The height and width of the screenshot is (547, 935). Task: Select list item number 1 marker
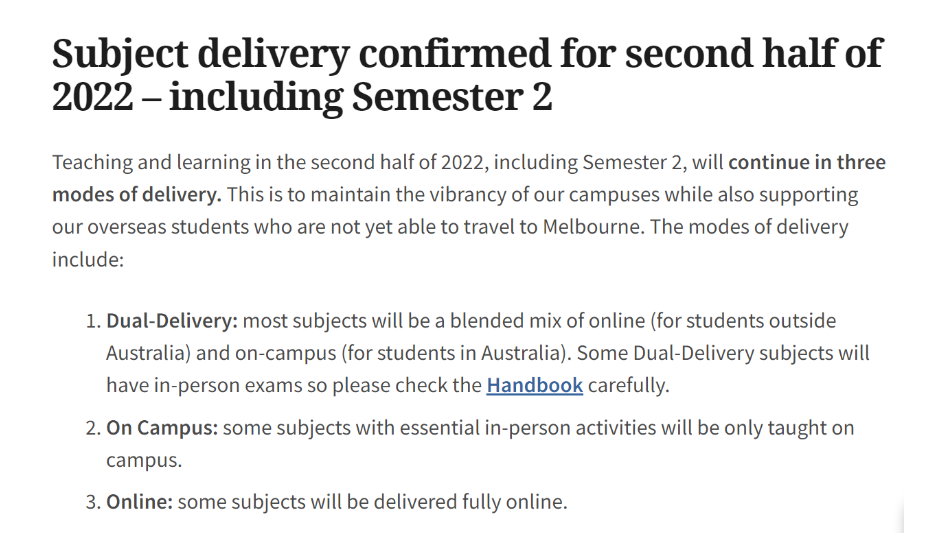point(93,322)
